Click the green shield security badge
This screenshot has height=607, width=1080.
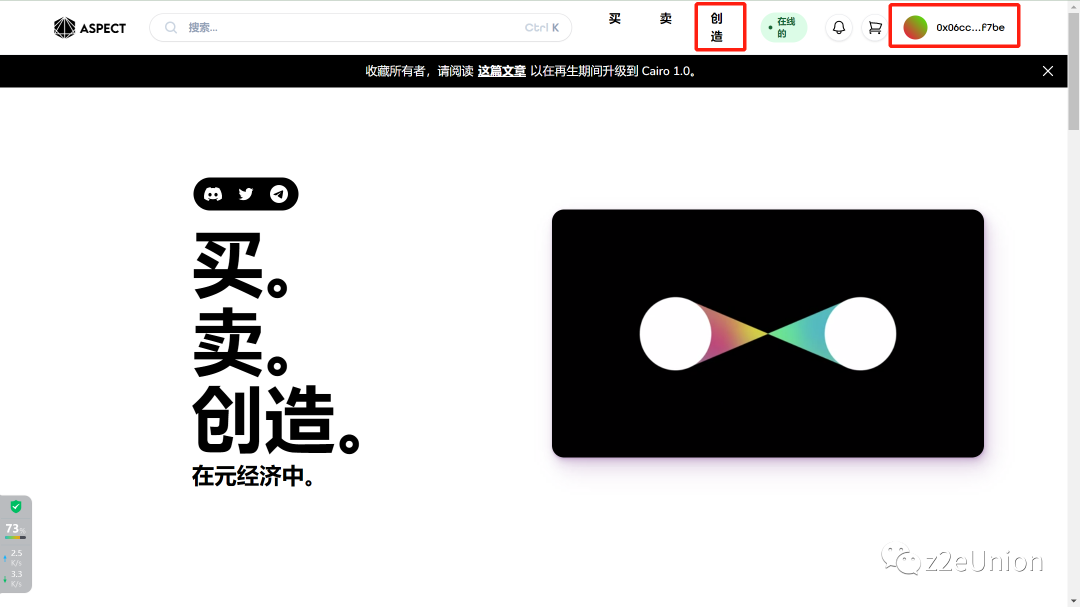tap(14, 507)
